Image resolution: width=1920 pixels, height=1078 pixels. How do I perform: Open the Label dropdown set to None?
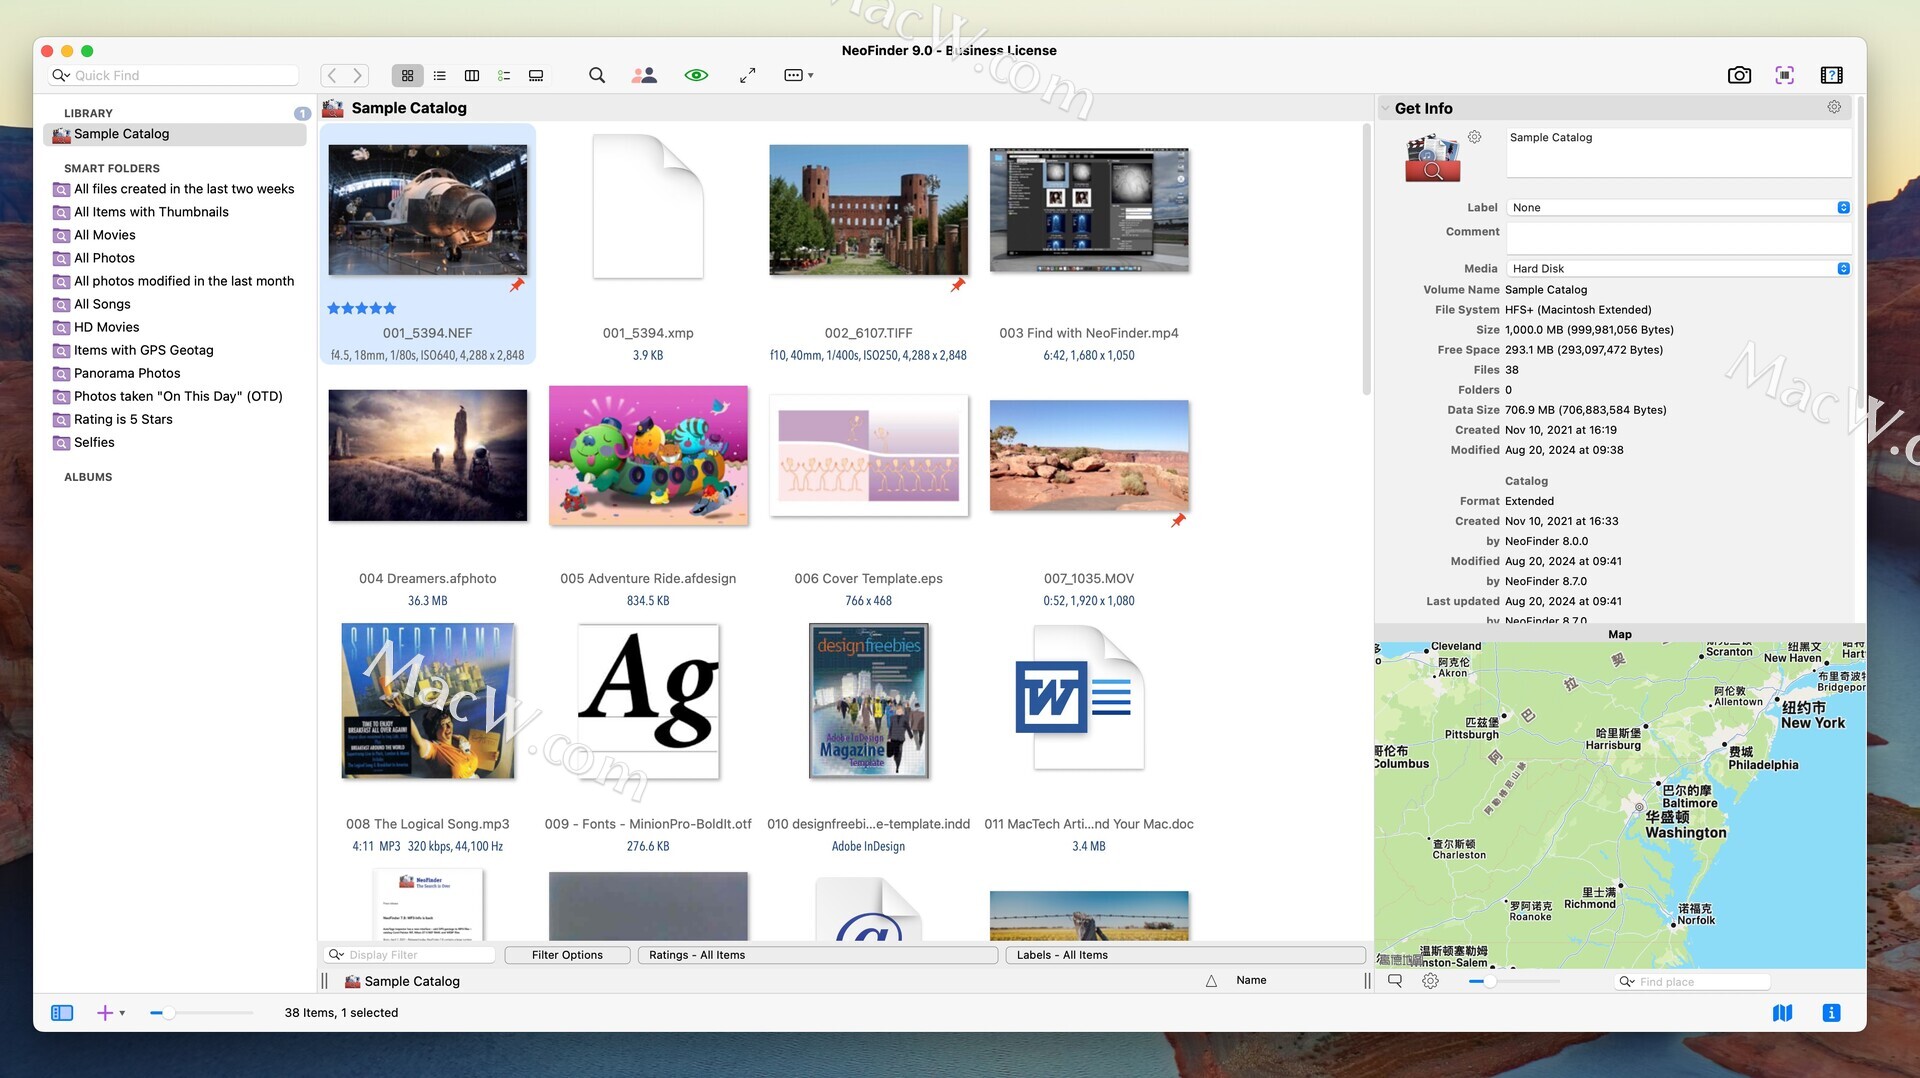click(x=1678, y=207)
